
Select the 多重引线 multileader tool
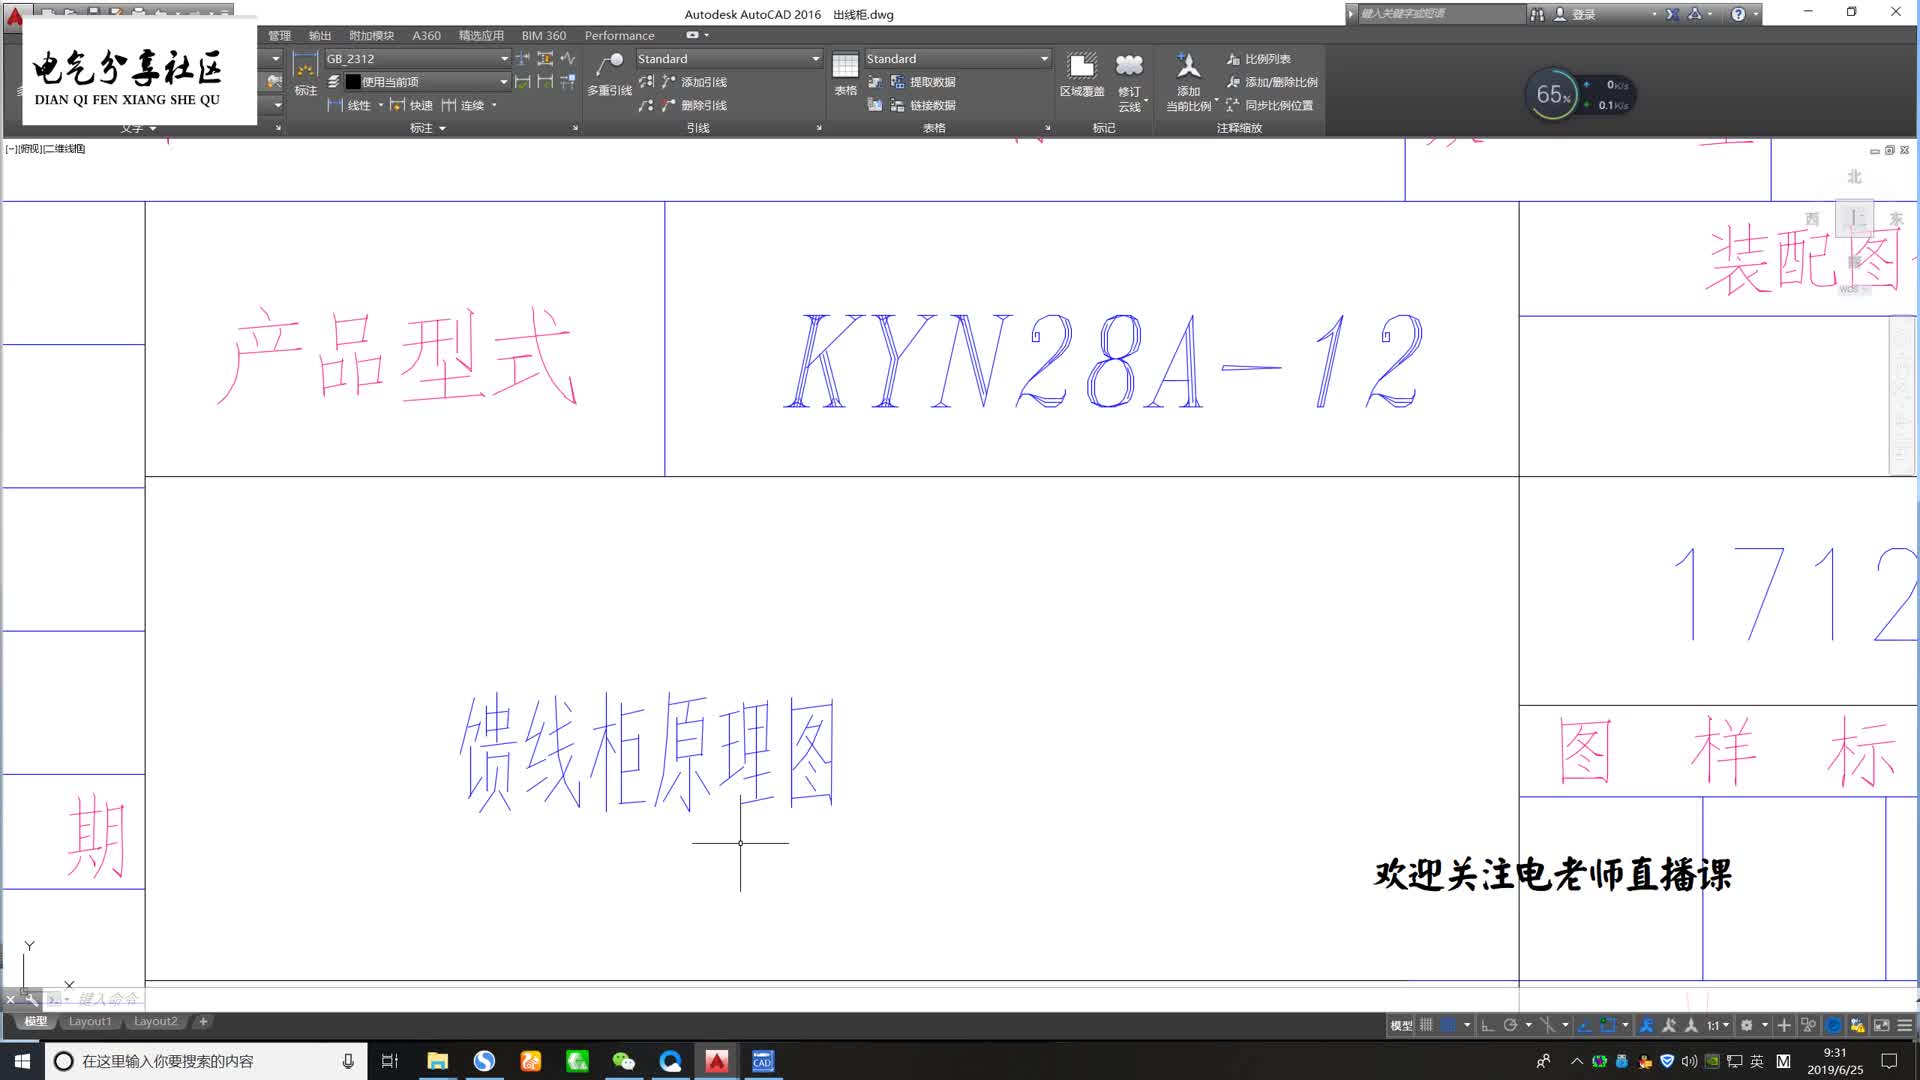click(x=609, y=74)
